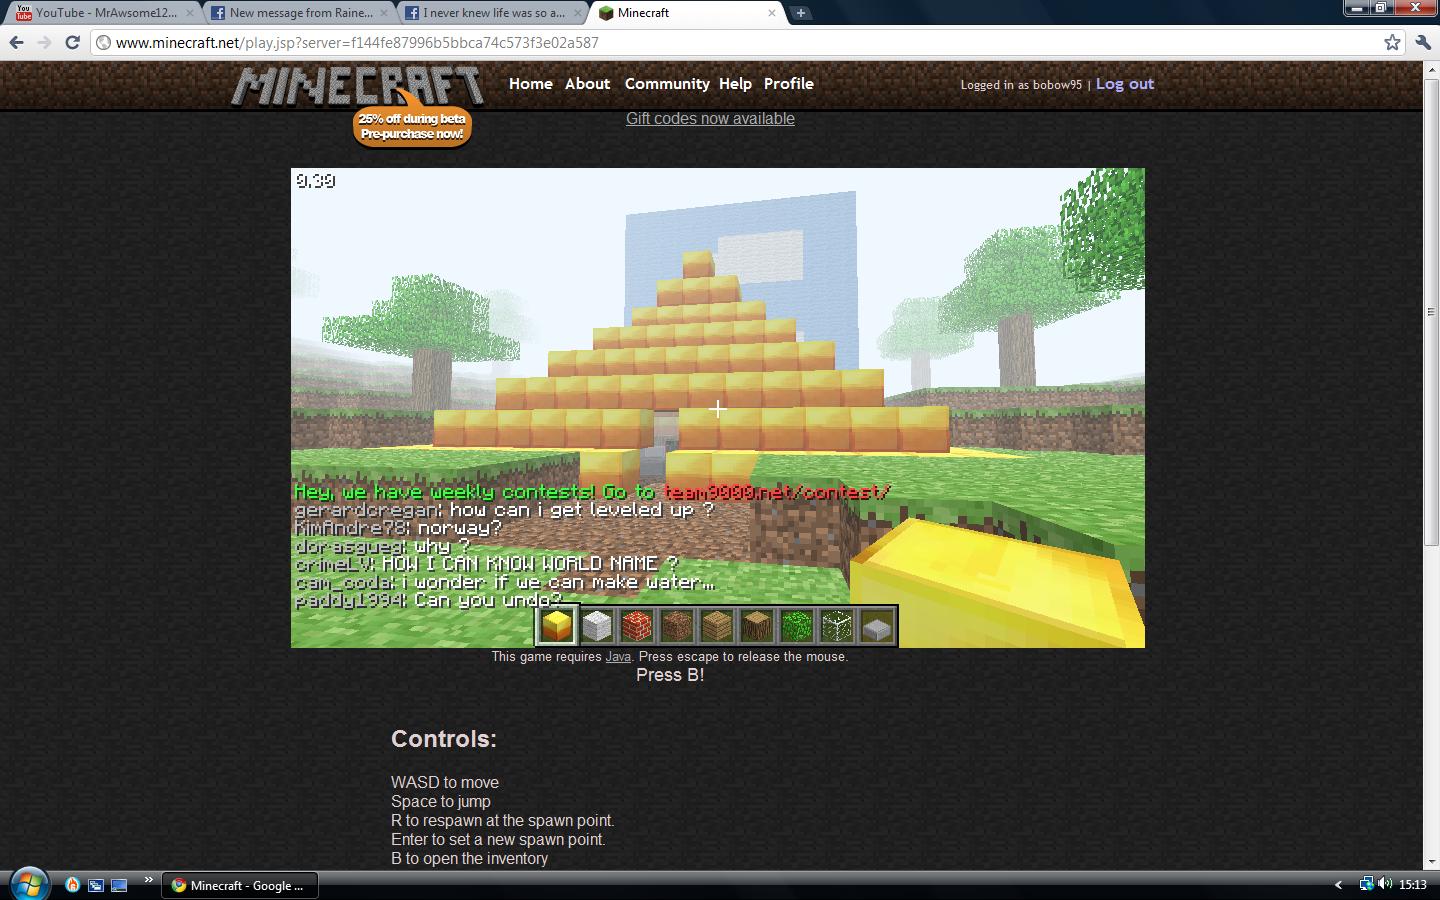Click the page vertical scrollbar thumb

(x=1431, y=313)
